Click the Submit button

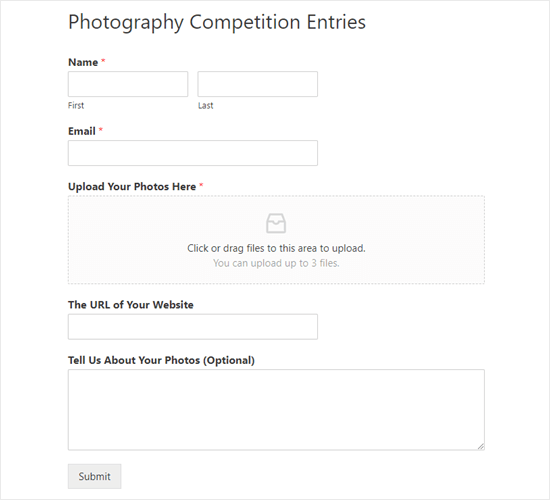coord(94,476)
